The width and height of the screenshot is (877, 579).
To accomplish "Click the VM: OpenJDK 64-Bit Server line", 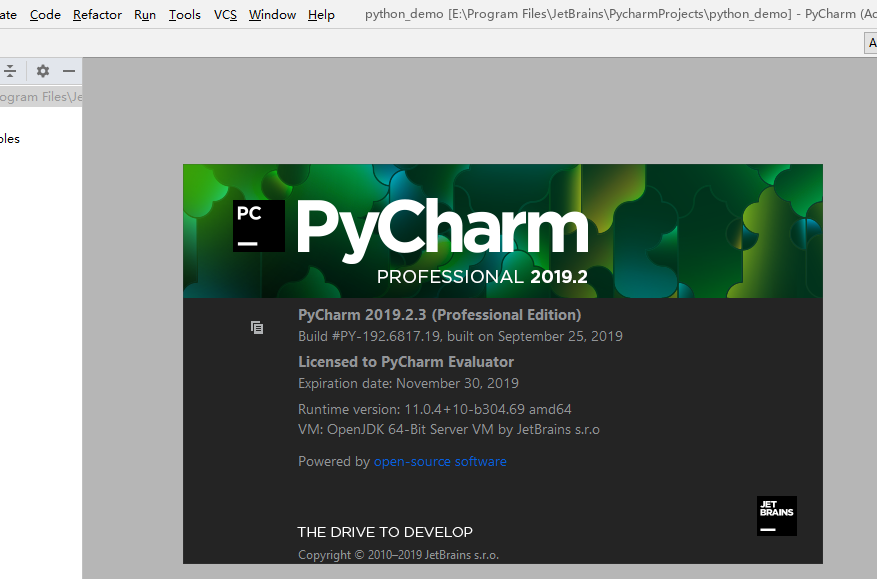I will tap(449, 430).
